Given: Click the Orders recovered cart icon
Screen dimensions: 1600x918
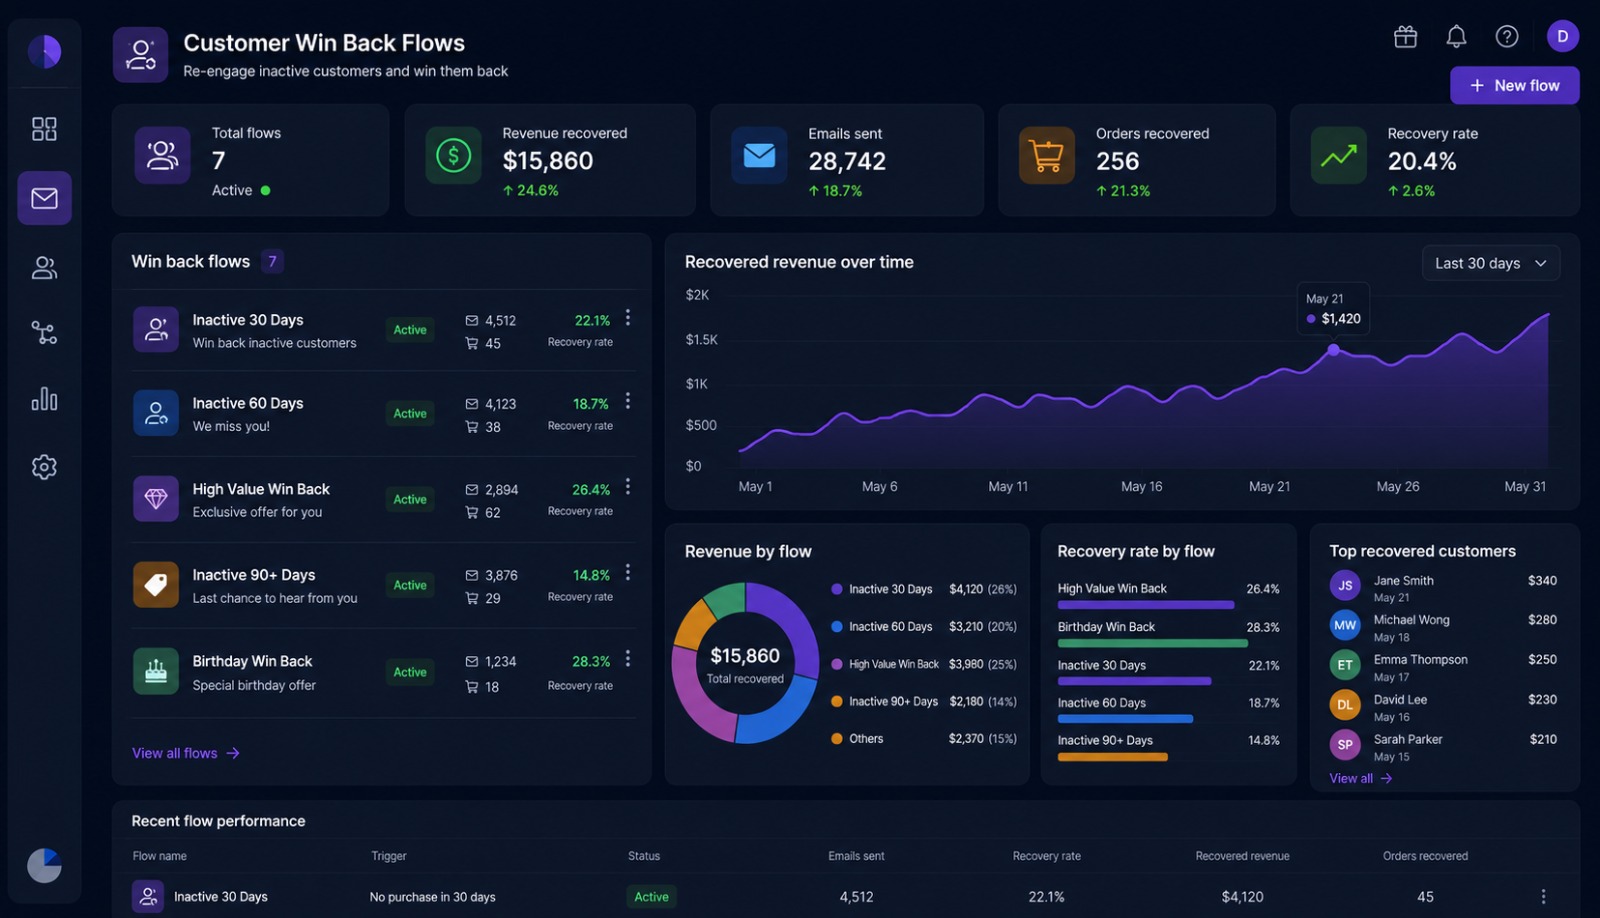Looking at the screenshot, I should coord(1046,155).
